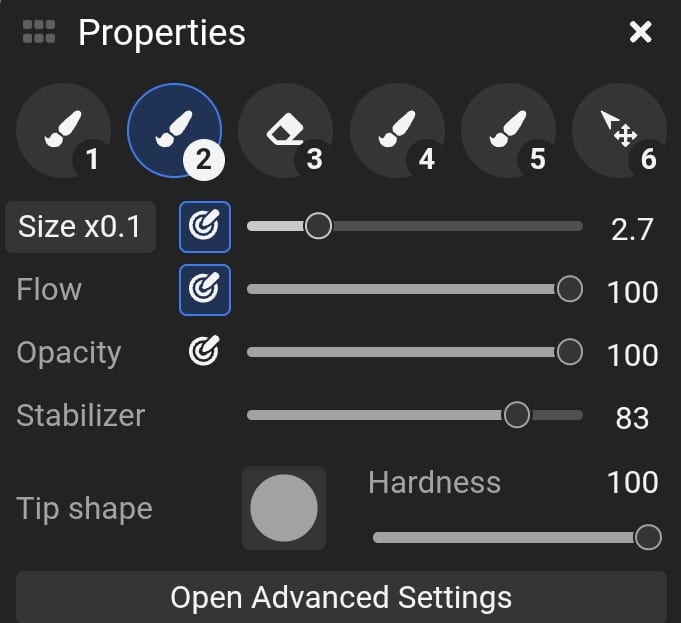The height and width of the screenshot is (623, 681).
Task: Click the Opacity value 100
Action: pos(632,355)
